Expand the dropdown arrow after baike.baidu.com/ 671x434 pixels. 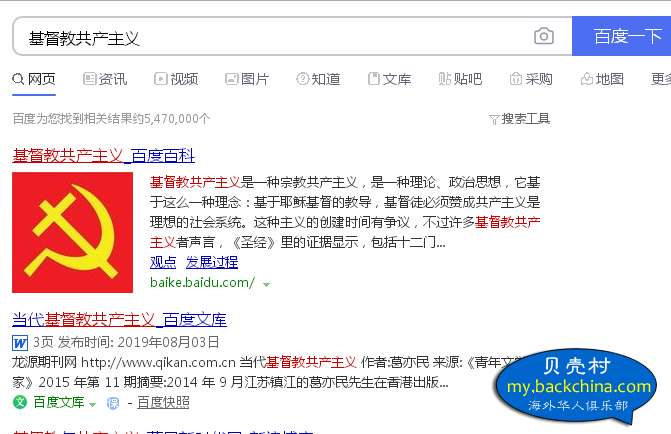pyautogui.click(x=267, y=284)
